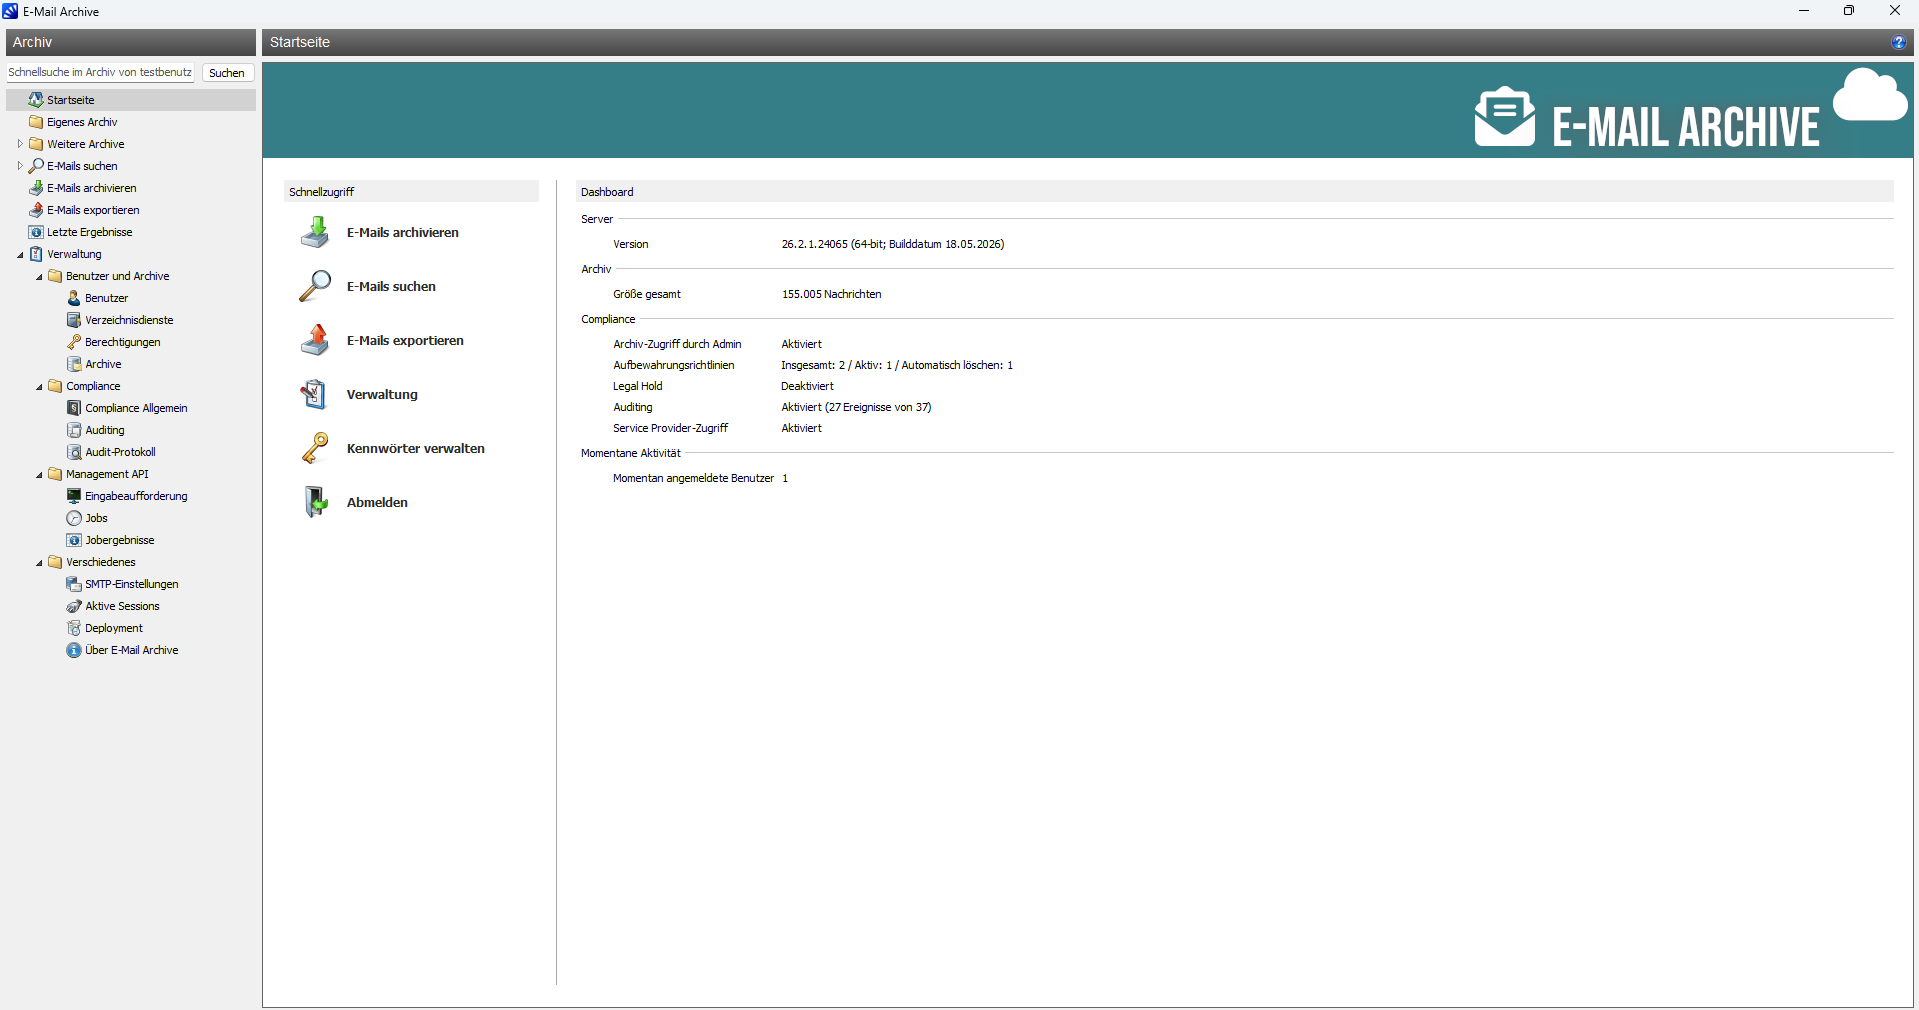This screenshot has height=1010, width=1919.
Task: Click the large magnifier icon for E-Mails suchen
Action: (x=315, y=287)
